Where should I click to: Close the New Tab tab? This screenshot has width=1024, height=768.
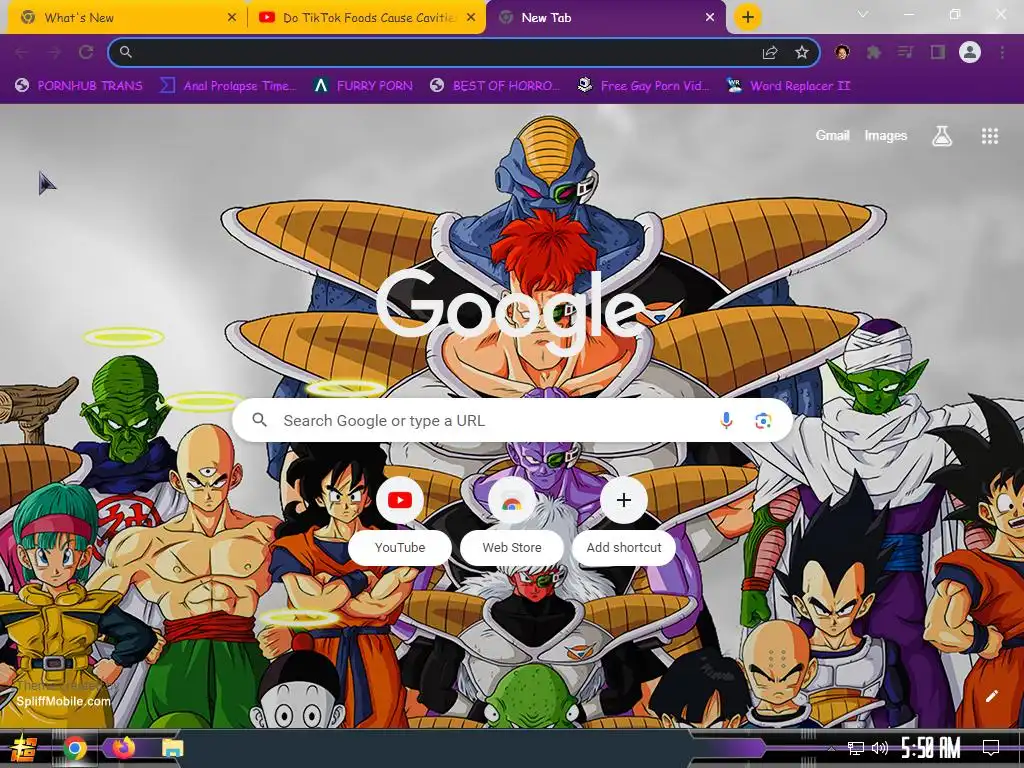point(710,18)
